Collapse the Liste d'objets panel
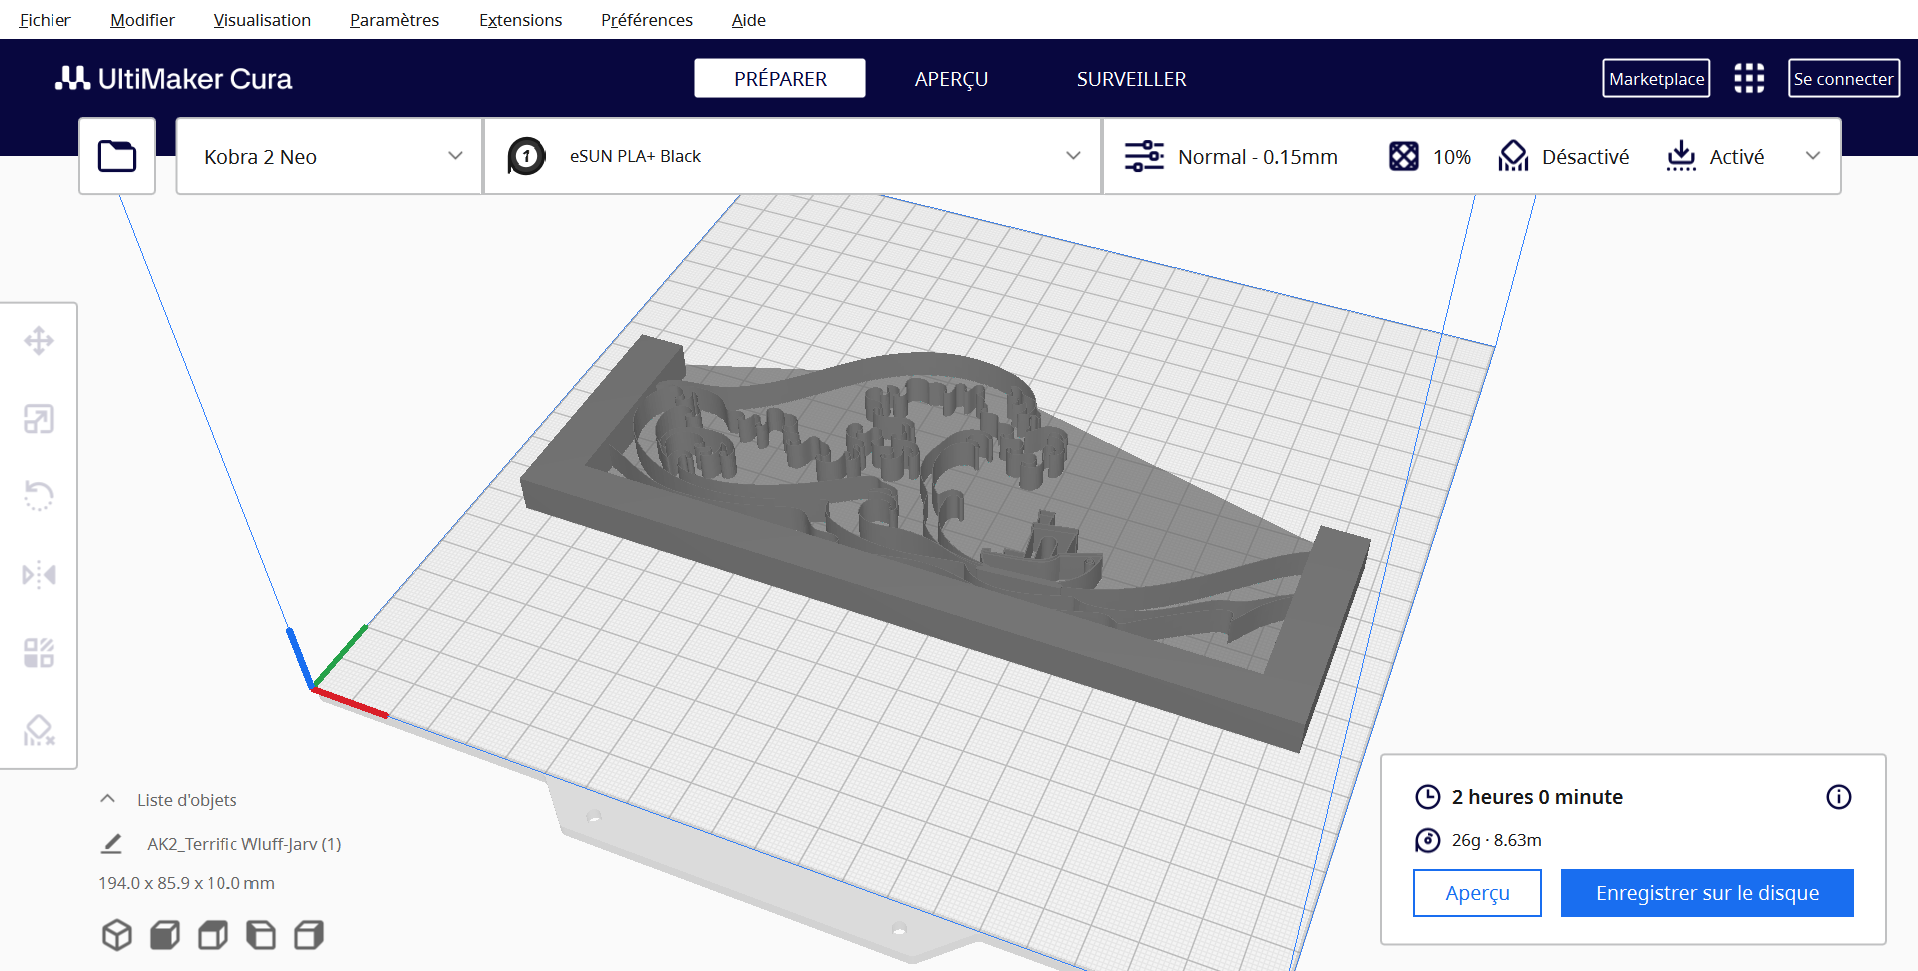This screenshot has width=1918, height=971. [x=108, y=799]
